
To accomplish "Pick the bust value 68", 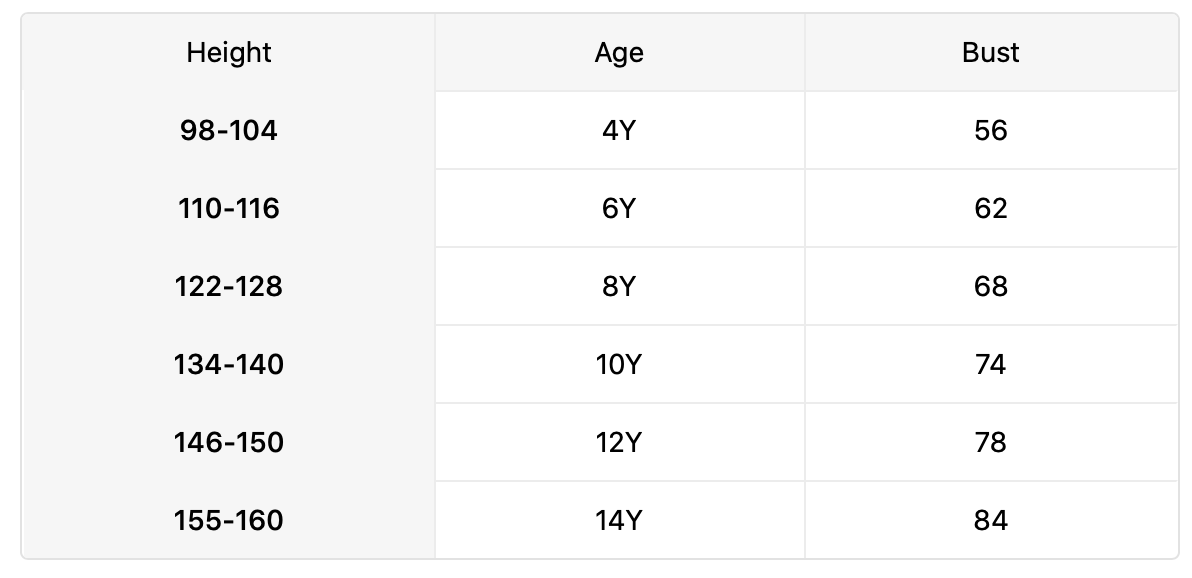I will click(990, 287).
